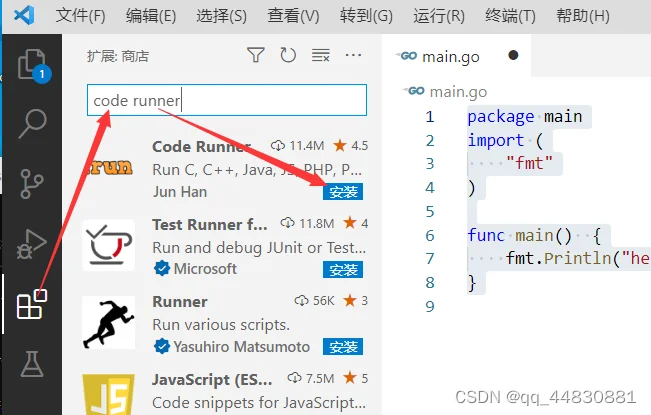The width and height of the screenshot is (651, 415).
Task: Click publisher name Jun Han
Action: (x=180, y=192)
